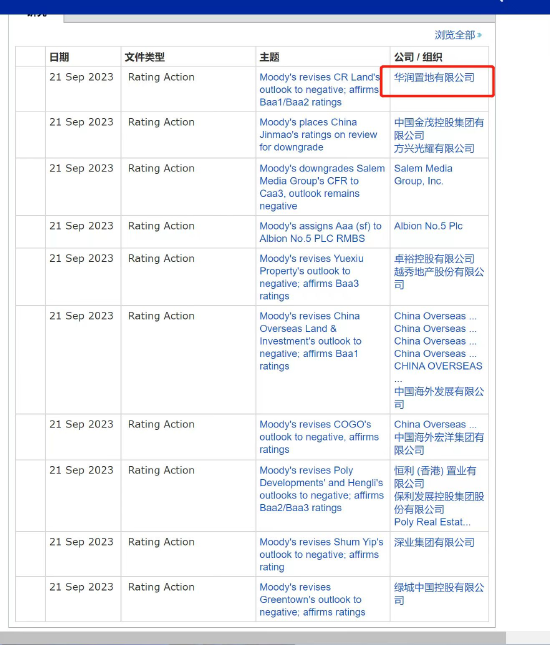550x645 pixels.
Task: Open 绿城中国控股有限公司 company link
Action: coord(439,594)
